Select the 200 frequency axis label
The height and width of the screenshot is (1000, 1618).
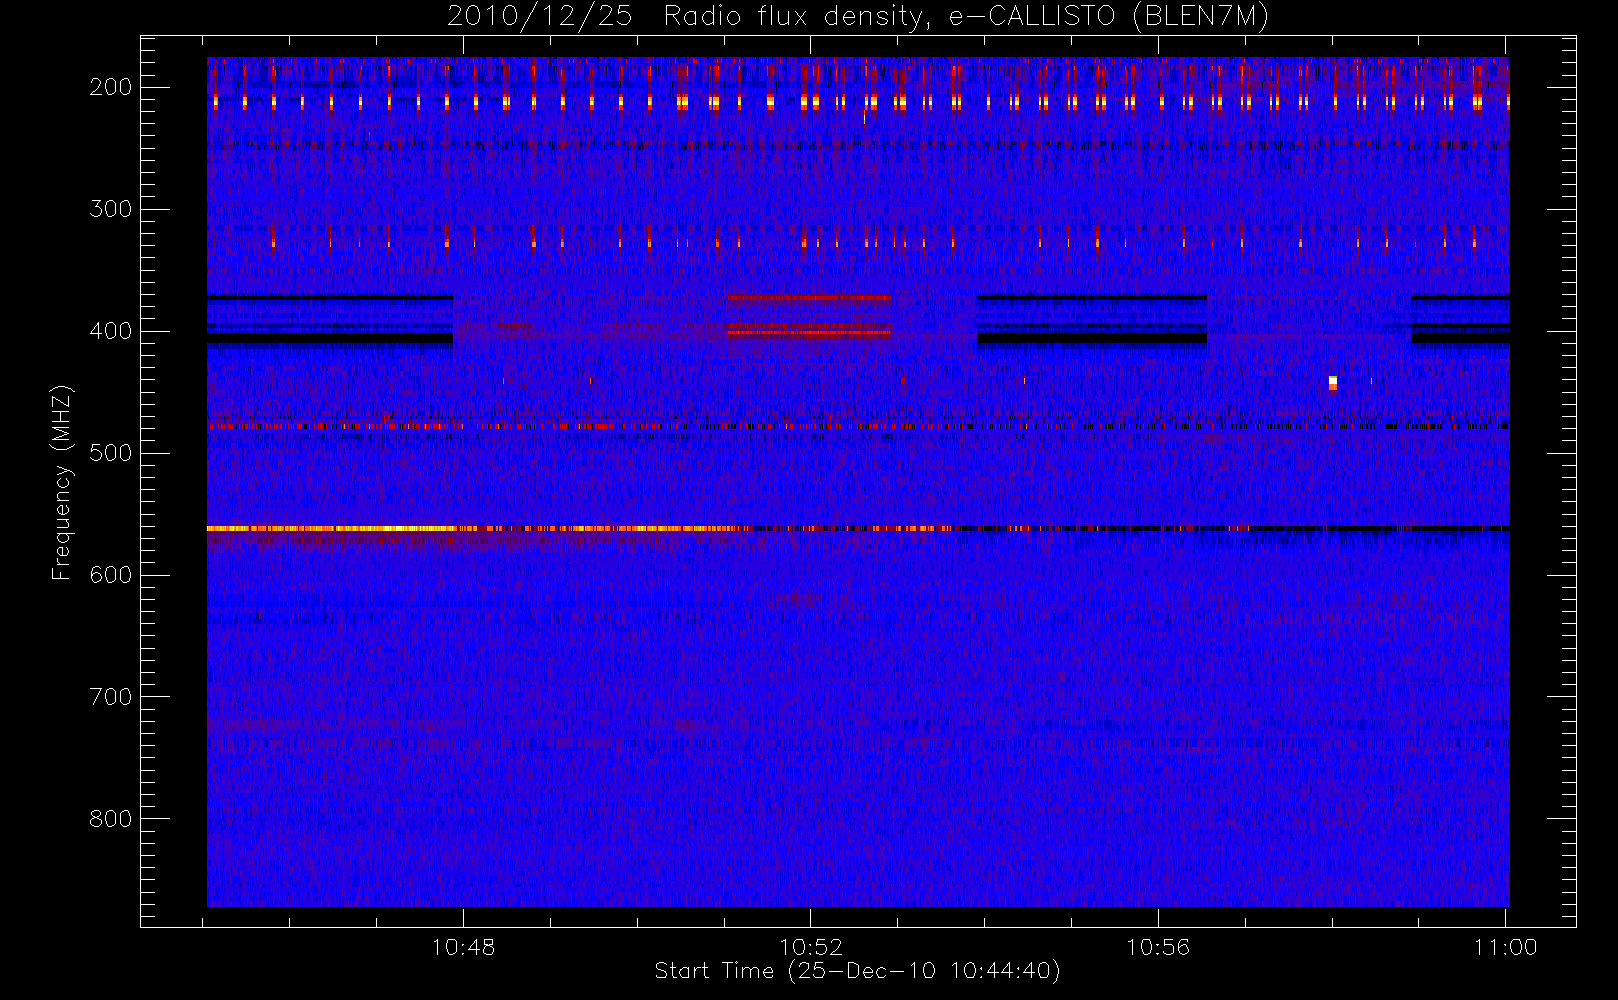[110, 87]
